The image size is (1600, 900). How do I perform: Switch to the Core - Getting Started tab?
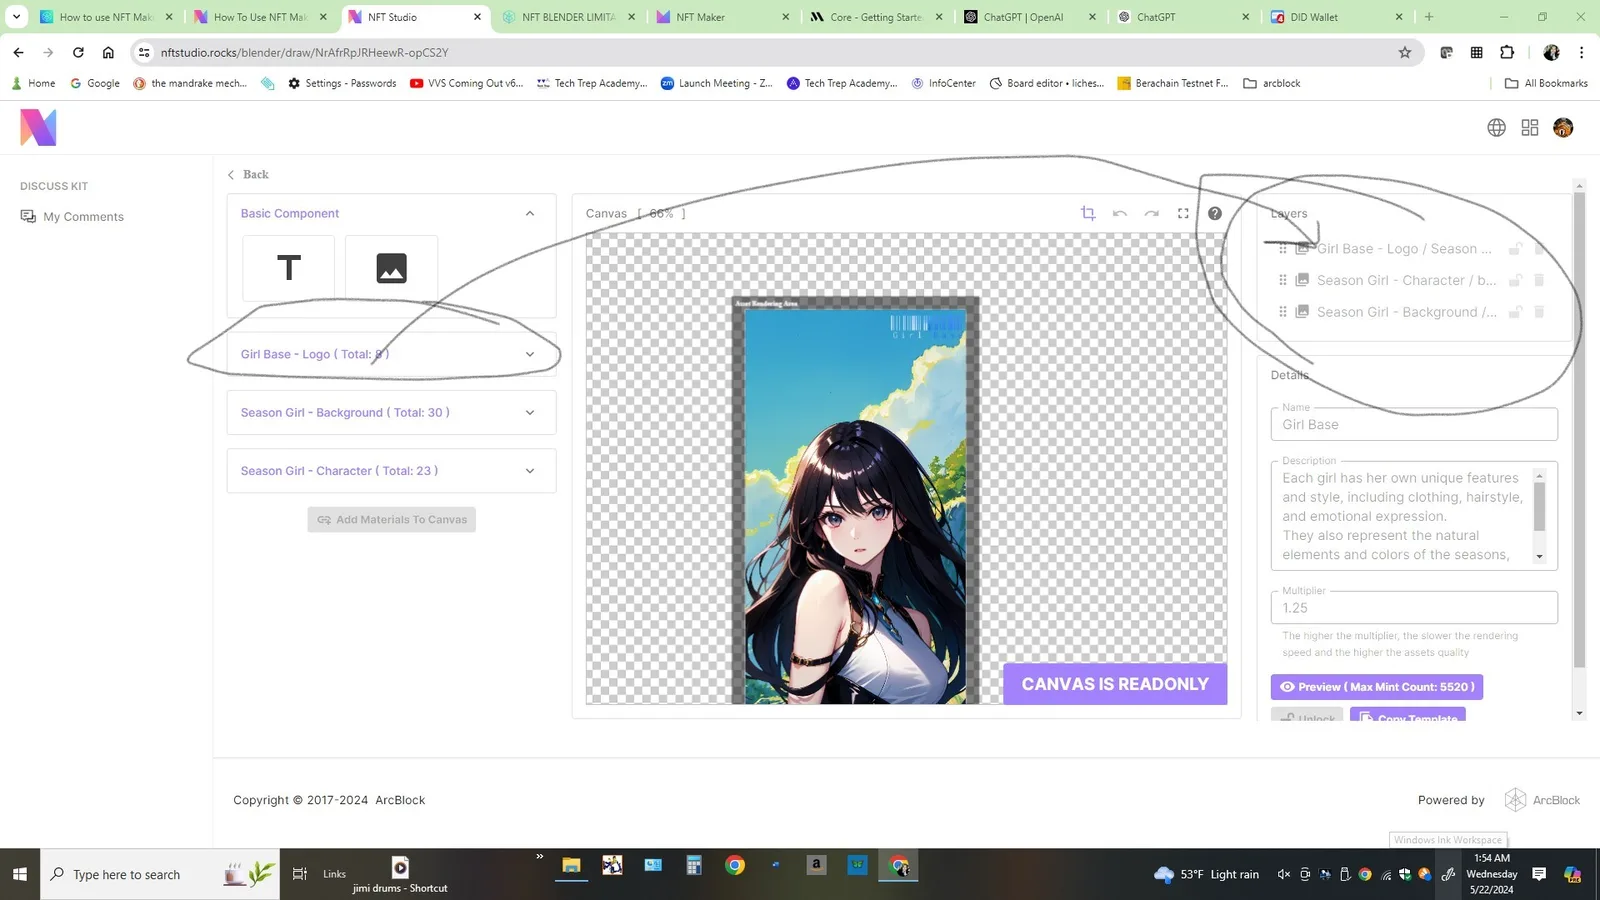(875, 17)
